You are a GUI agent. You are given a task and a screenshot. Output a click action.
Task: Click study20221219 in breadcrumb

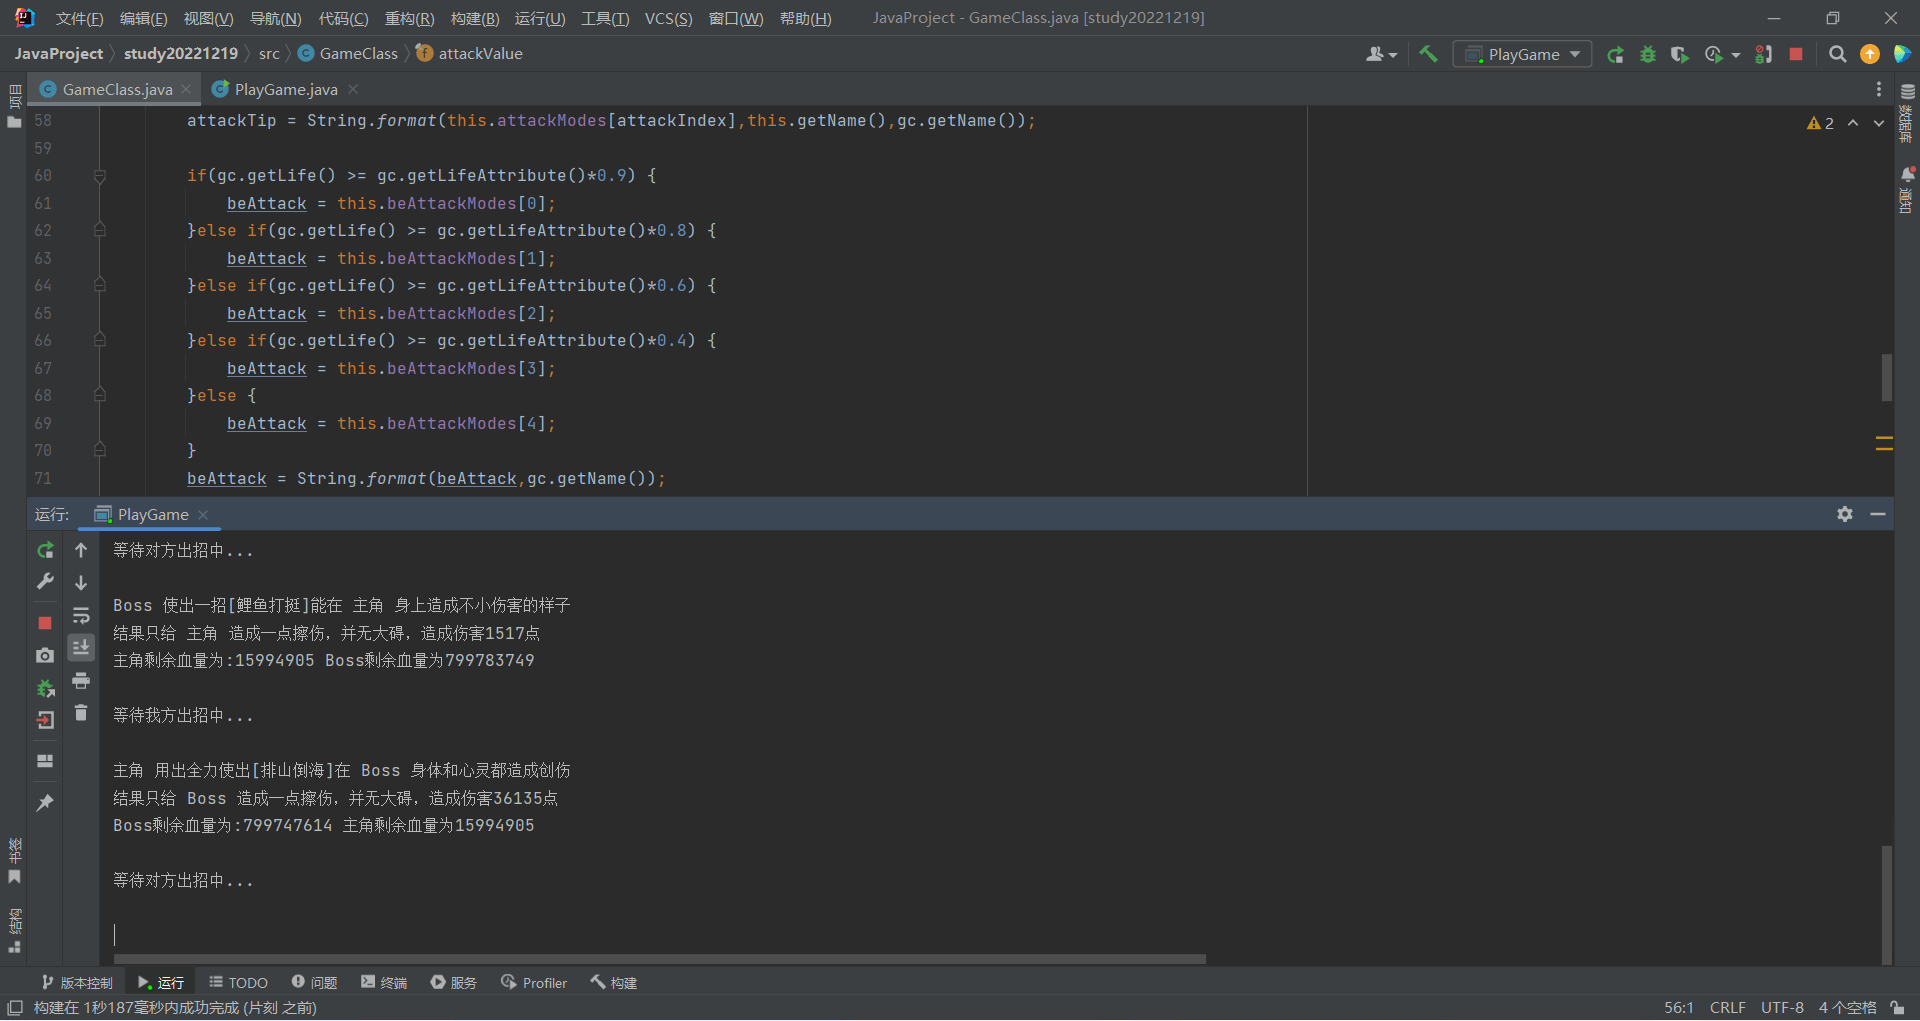pyautogui.click(x=181, y=54)
